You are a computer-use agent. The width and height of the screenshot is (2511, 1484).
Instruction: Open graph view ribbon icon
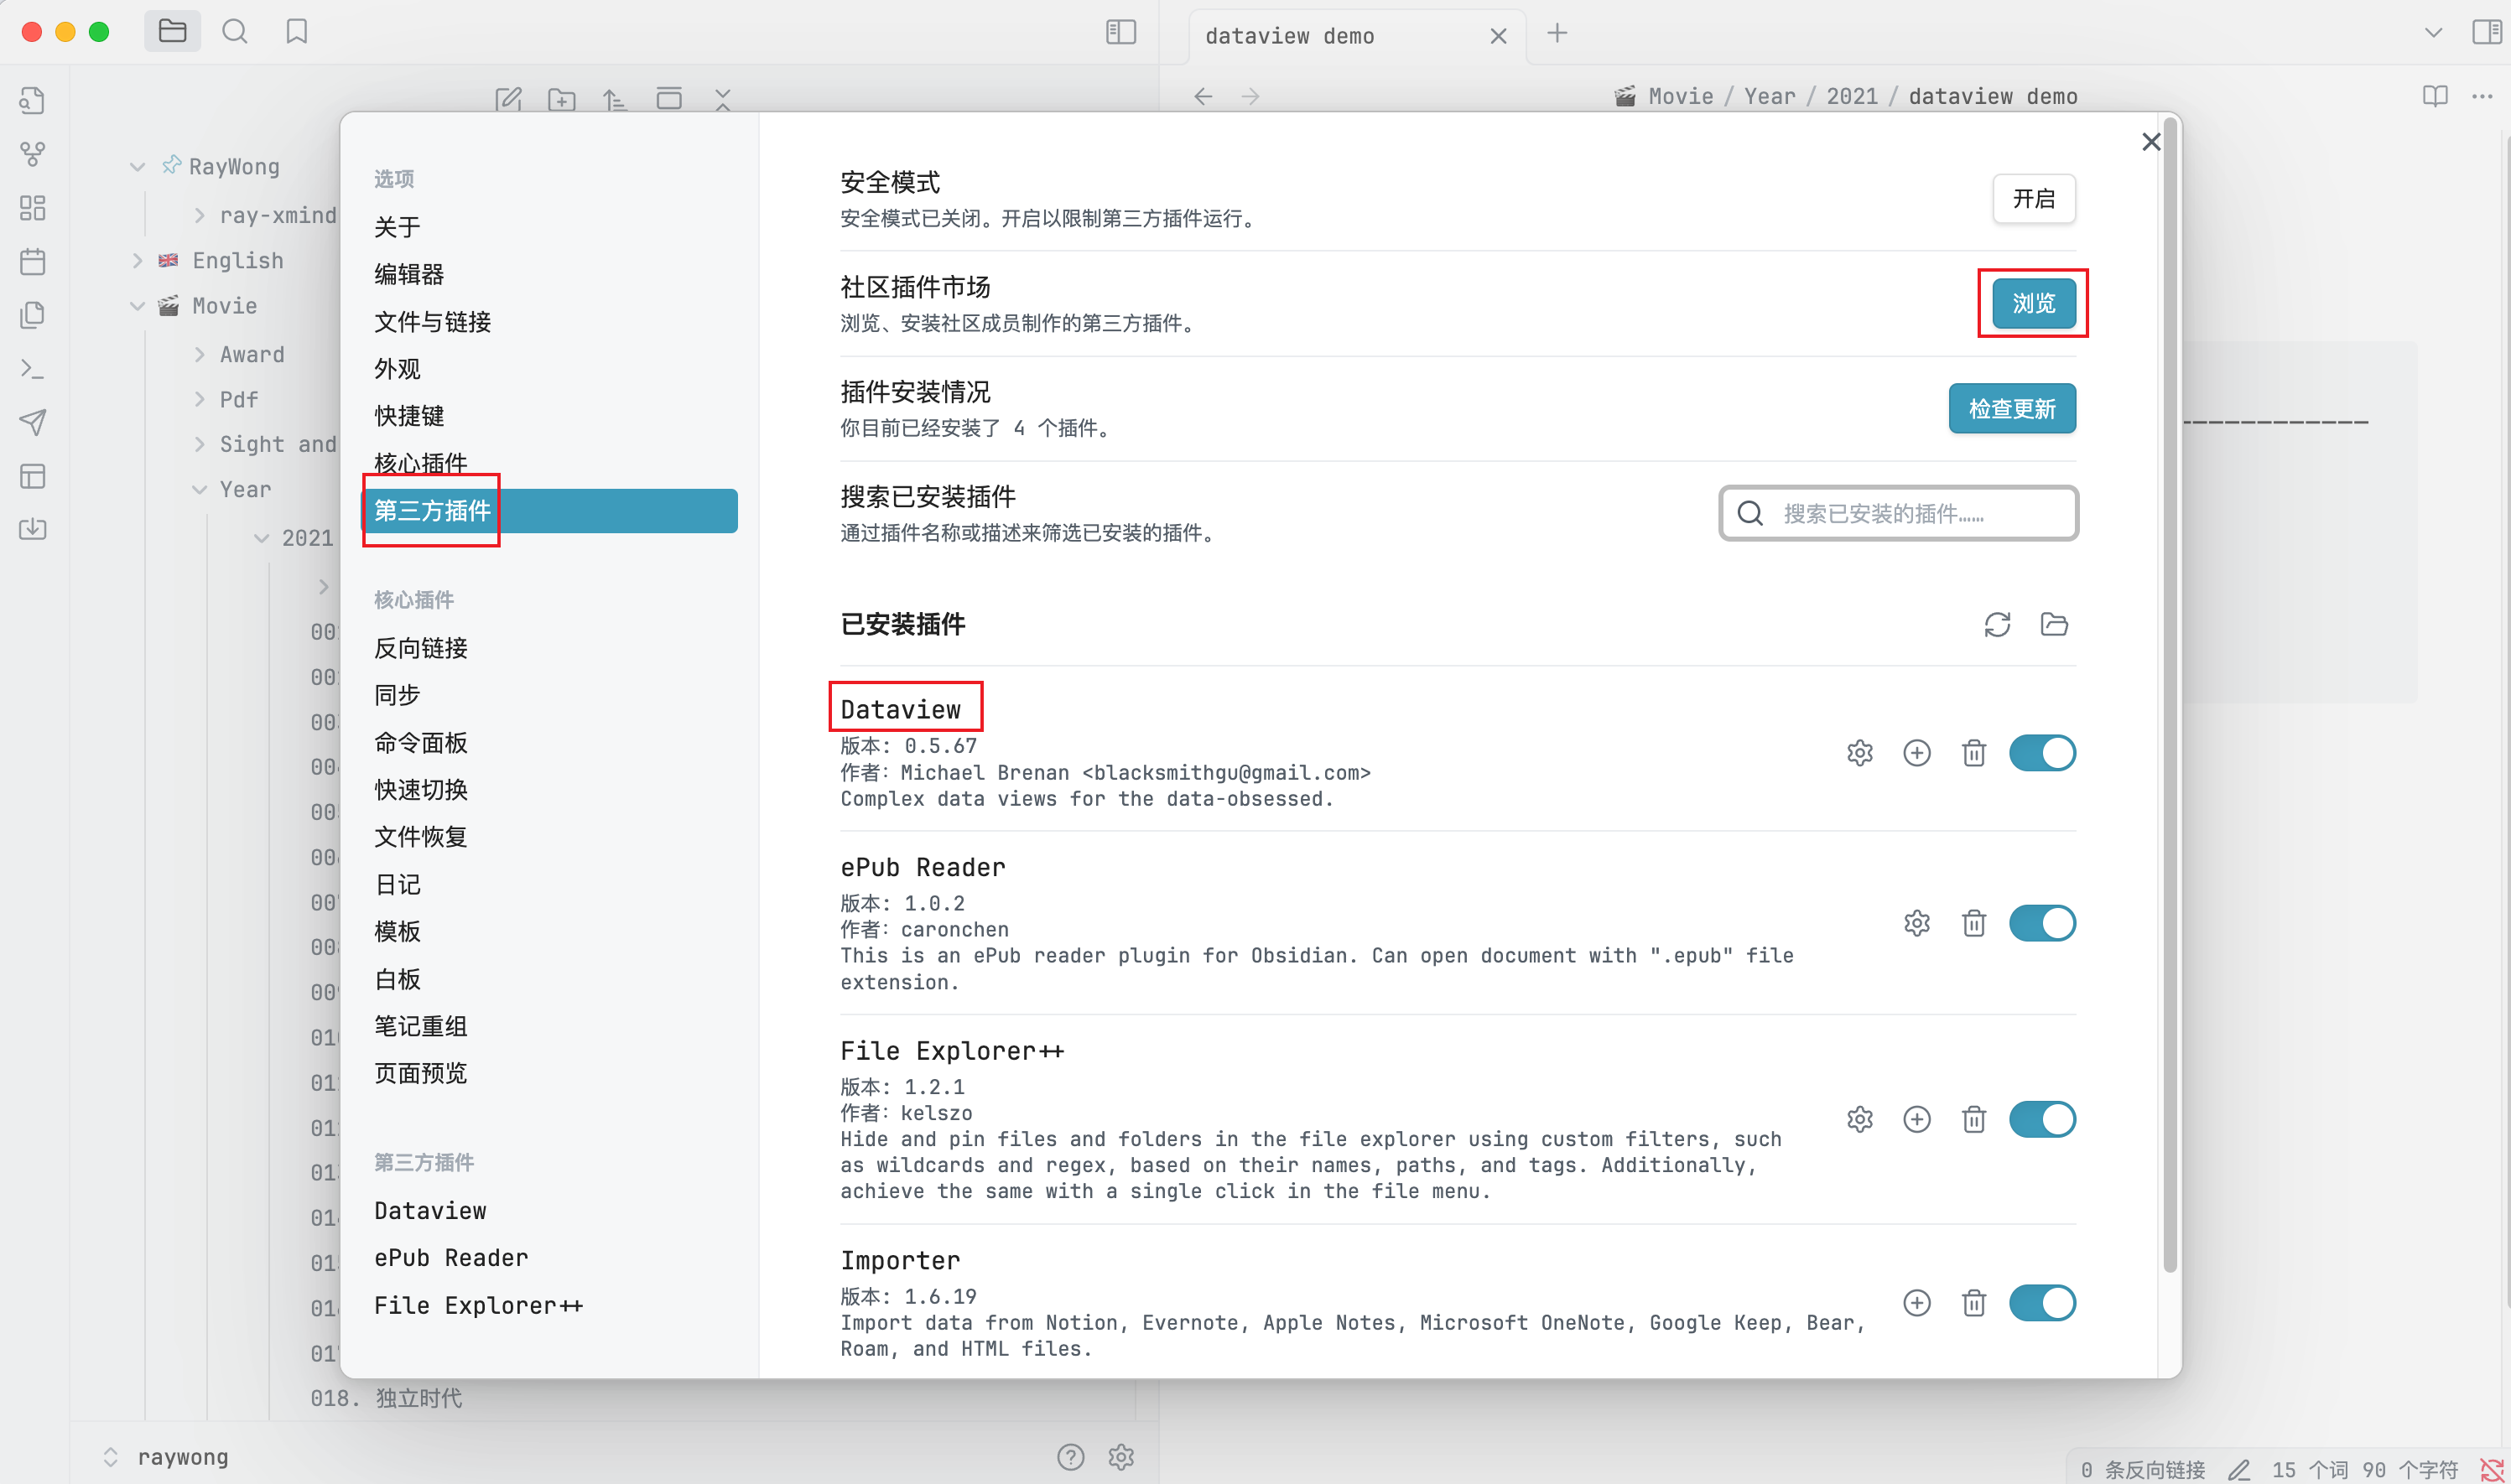(33, 154)
